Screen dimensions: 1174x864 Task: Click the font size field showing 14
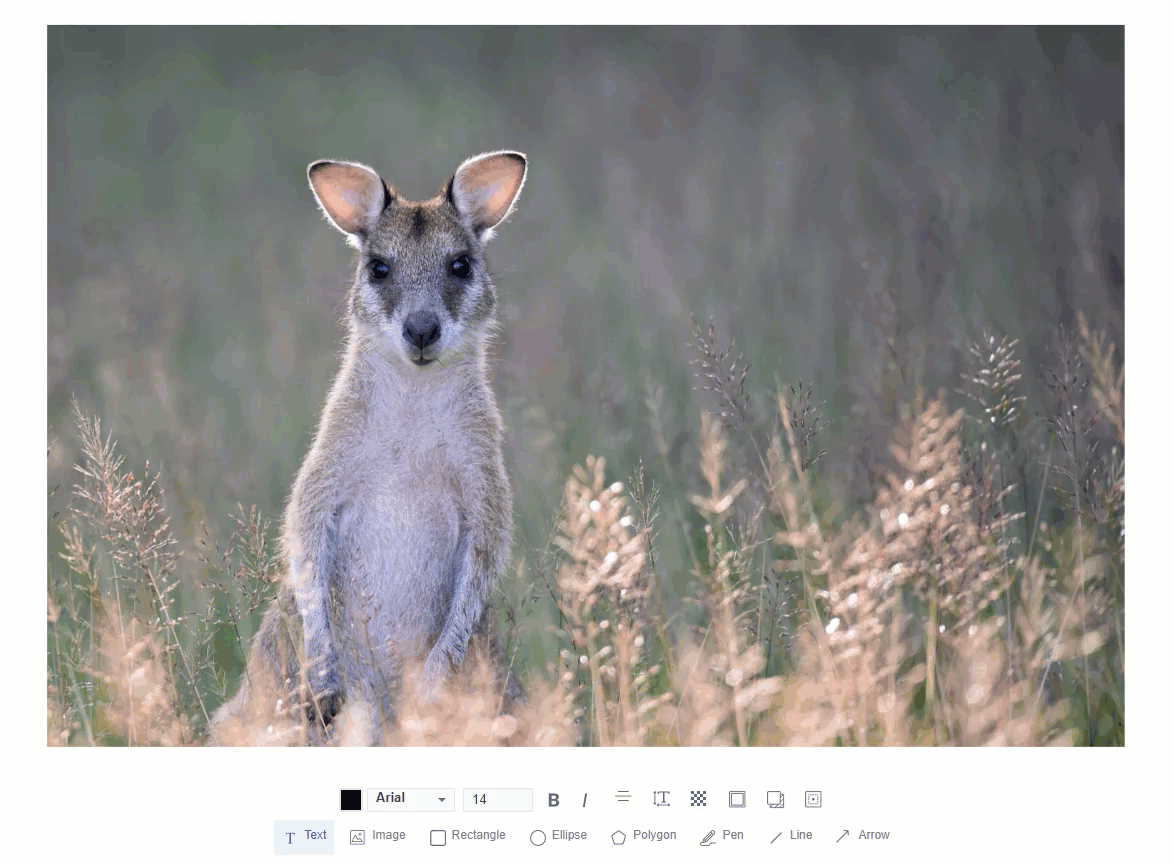pyautogui.click(x=497, y=800)
